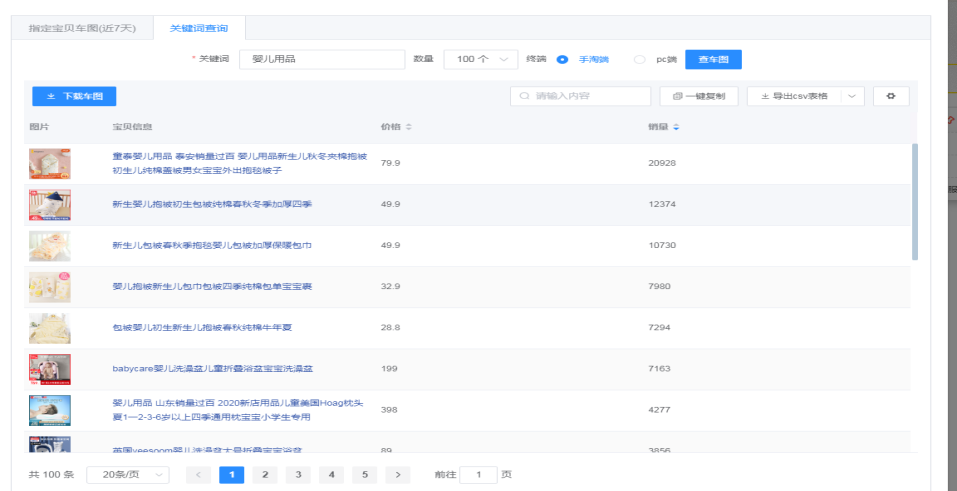Click the 一键复制 copy button
This screenshot has height=491, width=957.
tap(699, 96)
